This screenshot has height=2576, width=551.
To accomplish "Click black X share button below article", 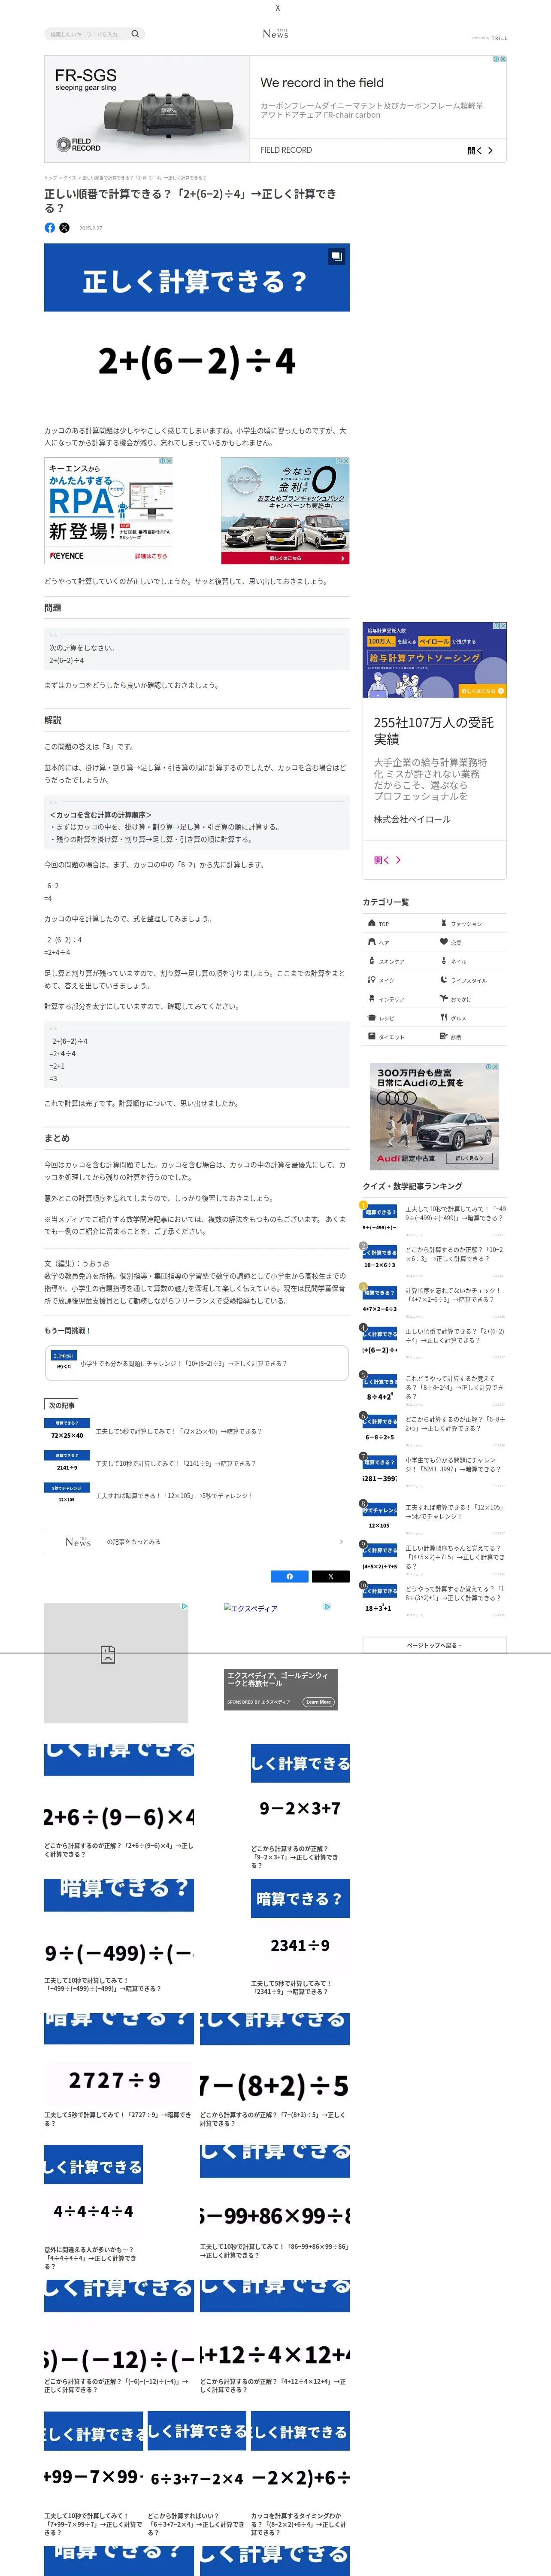I will [x=331, y=1576].
